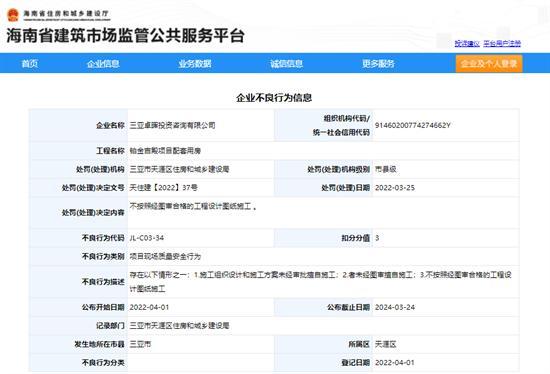Click the 不良行为分类 label
Image resolution: width=550 pixels, height=374 pixels.
[103, 362]
